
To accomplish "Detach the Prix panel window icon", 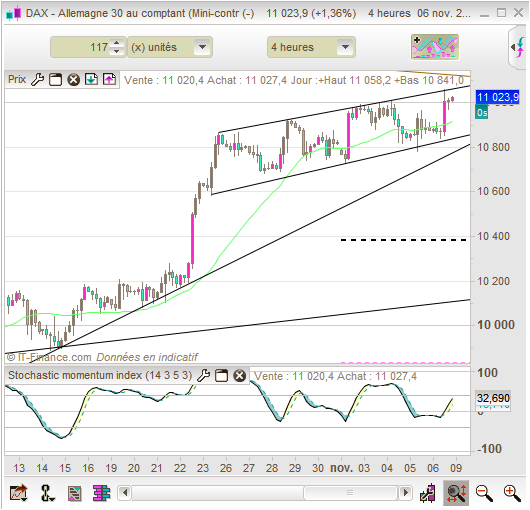I will click(55, 80).
